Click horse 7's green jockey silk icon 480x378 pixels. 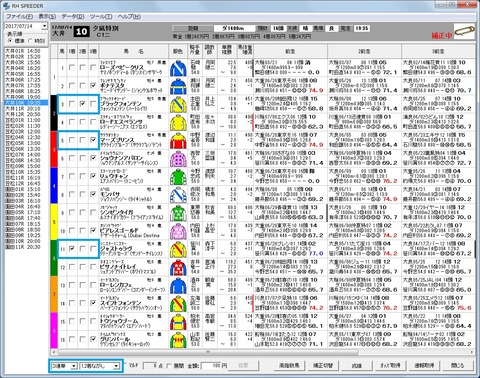(178, 177)
